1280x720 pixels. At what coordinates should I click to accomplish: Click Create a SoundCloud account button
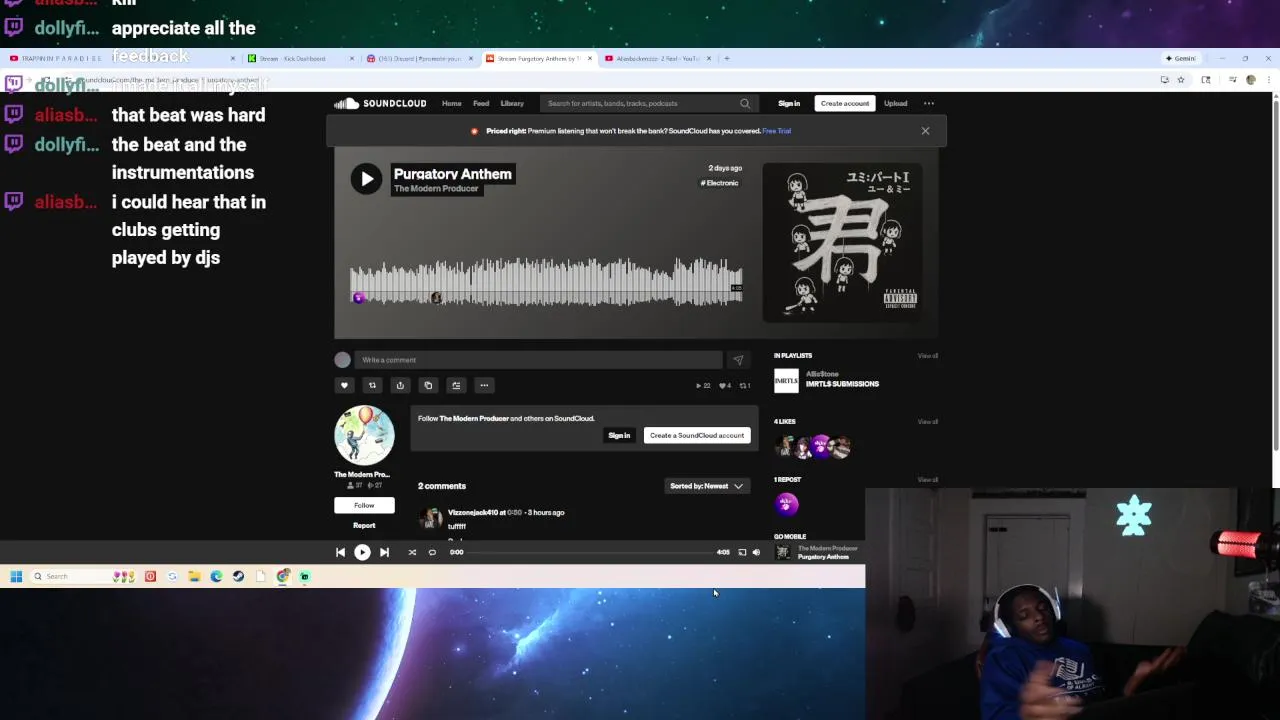click(x=697, y=435)
